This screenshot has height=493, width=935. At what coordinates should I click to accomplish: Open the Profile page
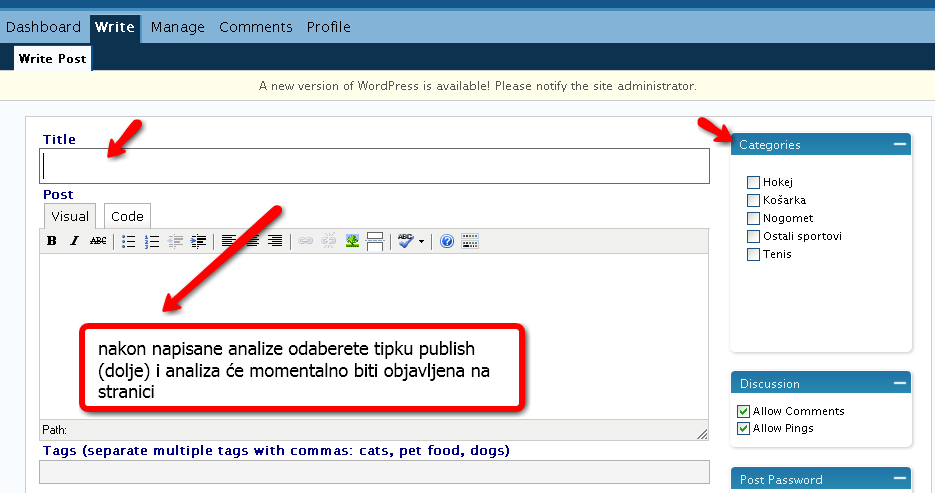click(329, 27)
